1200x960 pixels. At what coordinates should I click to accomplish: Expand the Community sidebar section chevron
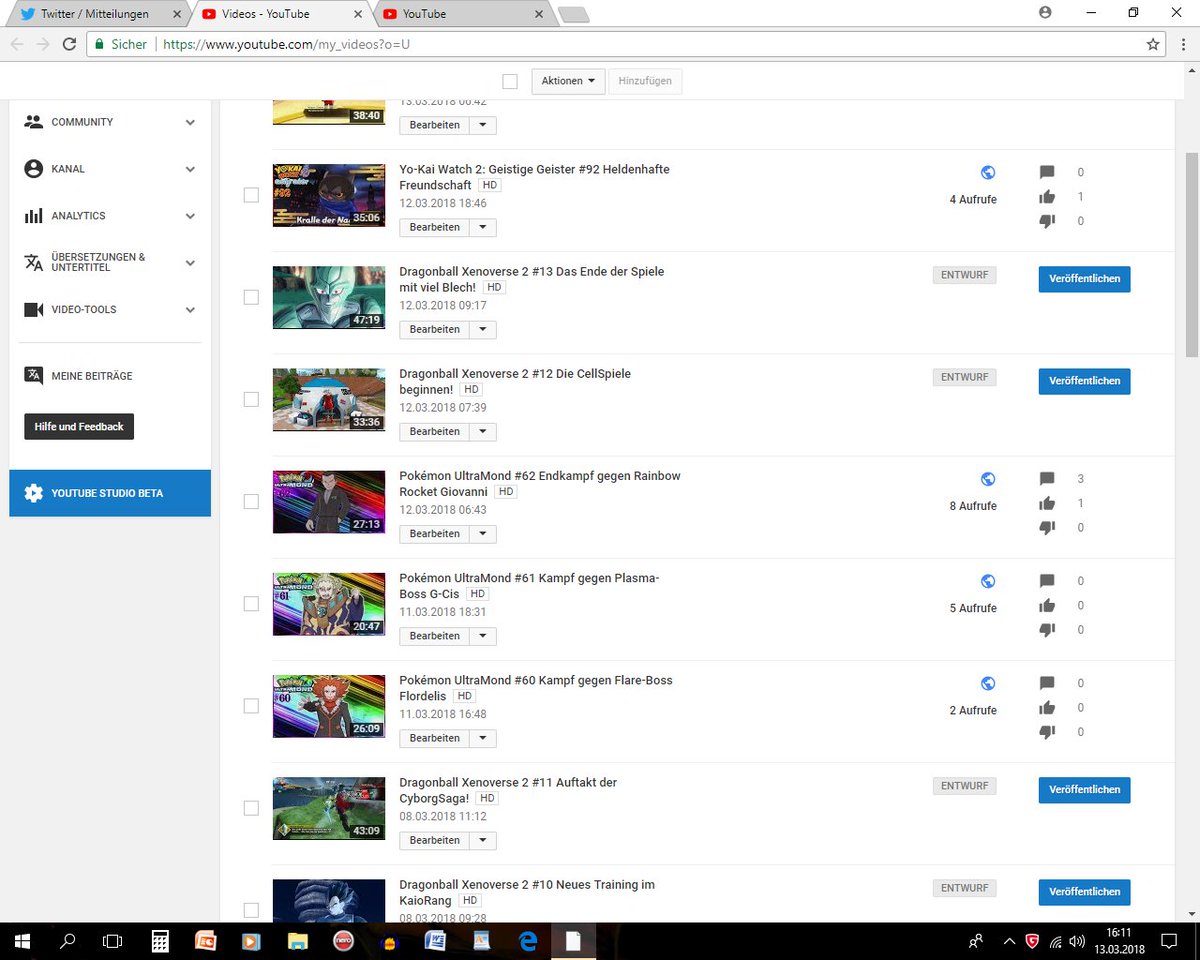(190, 122)
